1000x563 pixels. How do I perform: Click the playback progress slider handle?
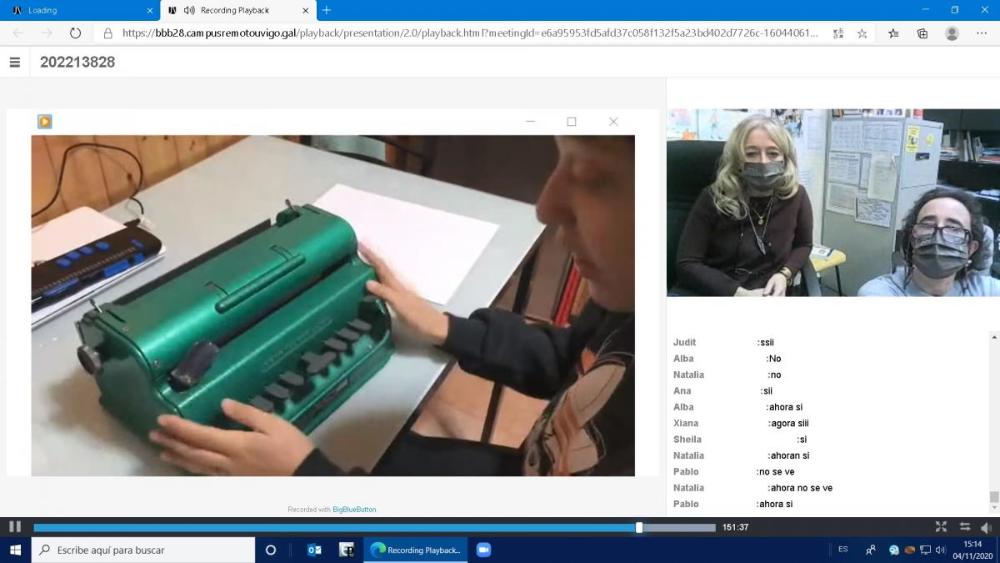[x=639, y=527]
